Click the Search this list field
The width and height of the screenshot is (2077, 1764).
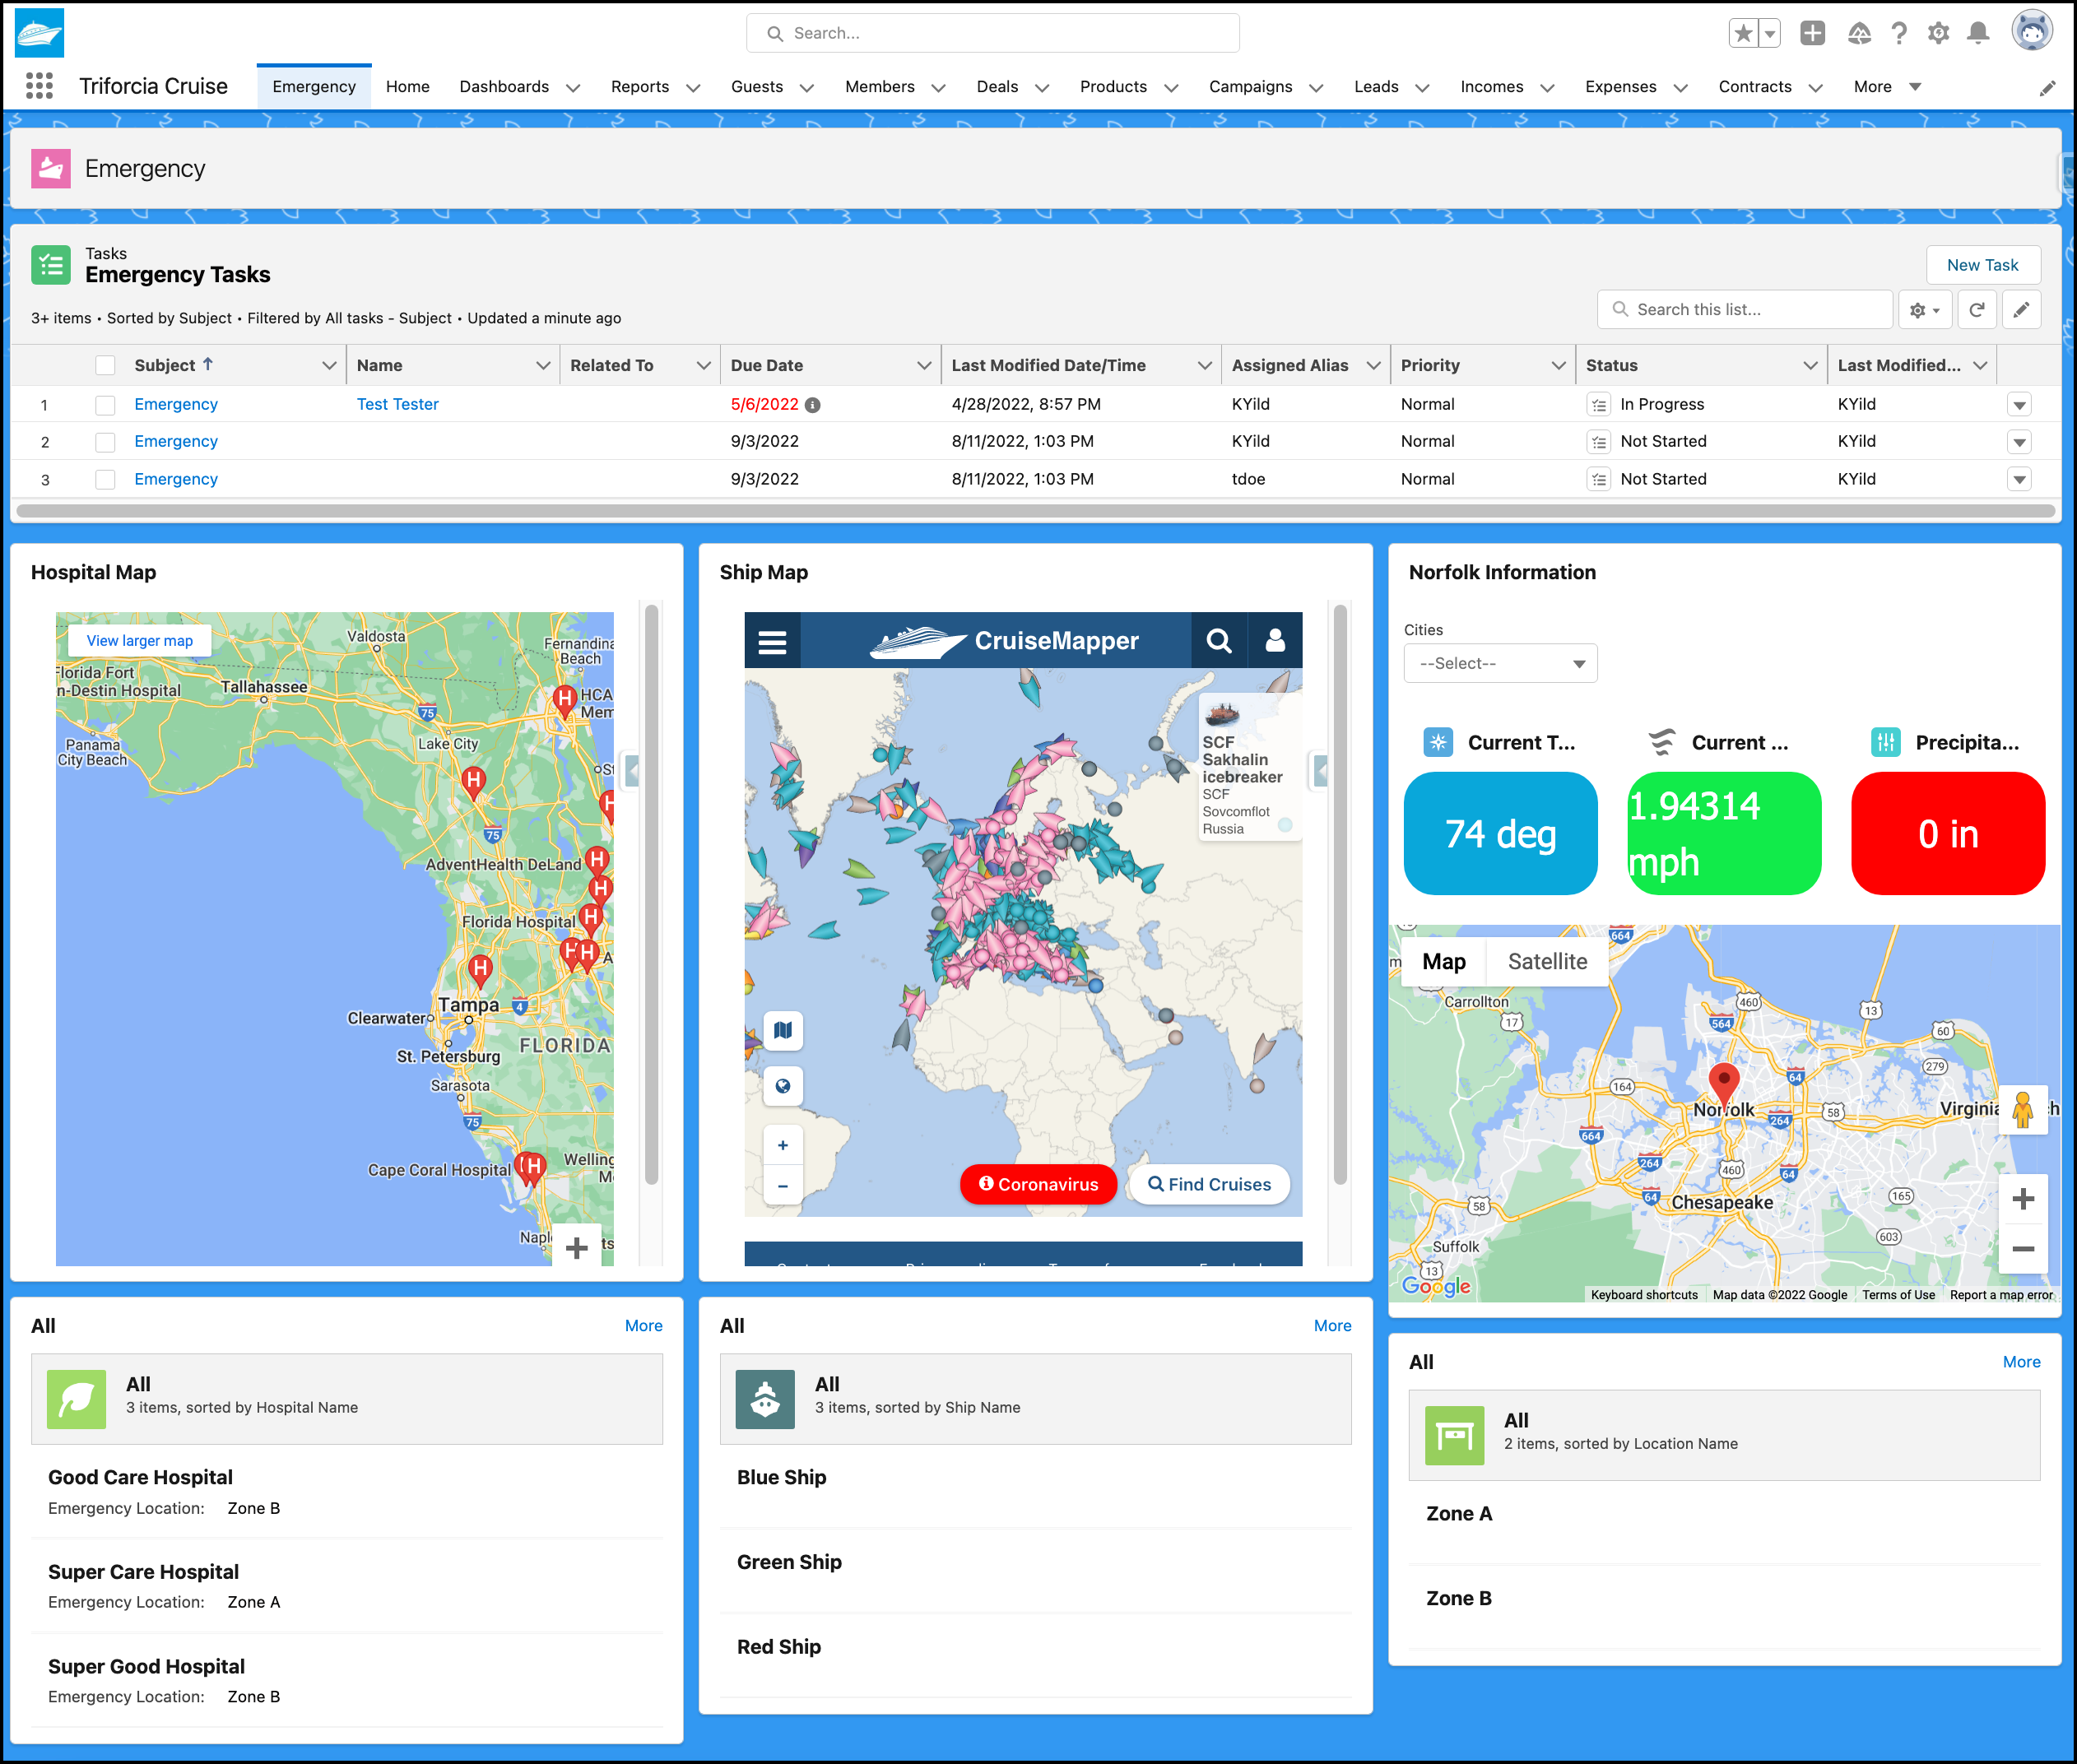1745,310
